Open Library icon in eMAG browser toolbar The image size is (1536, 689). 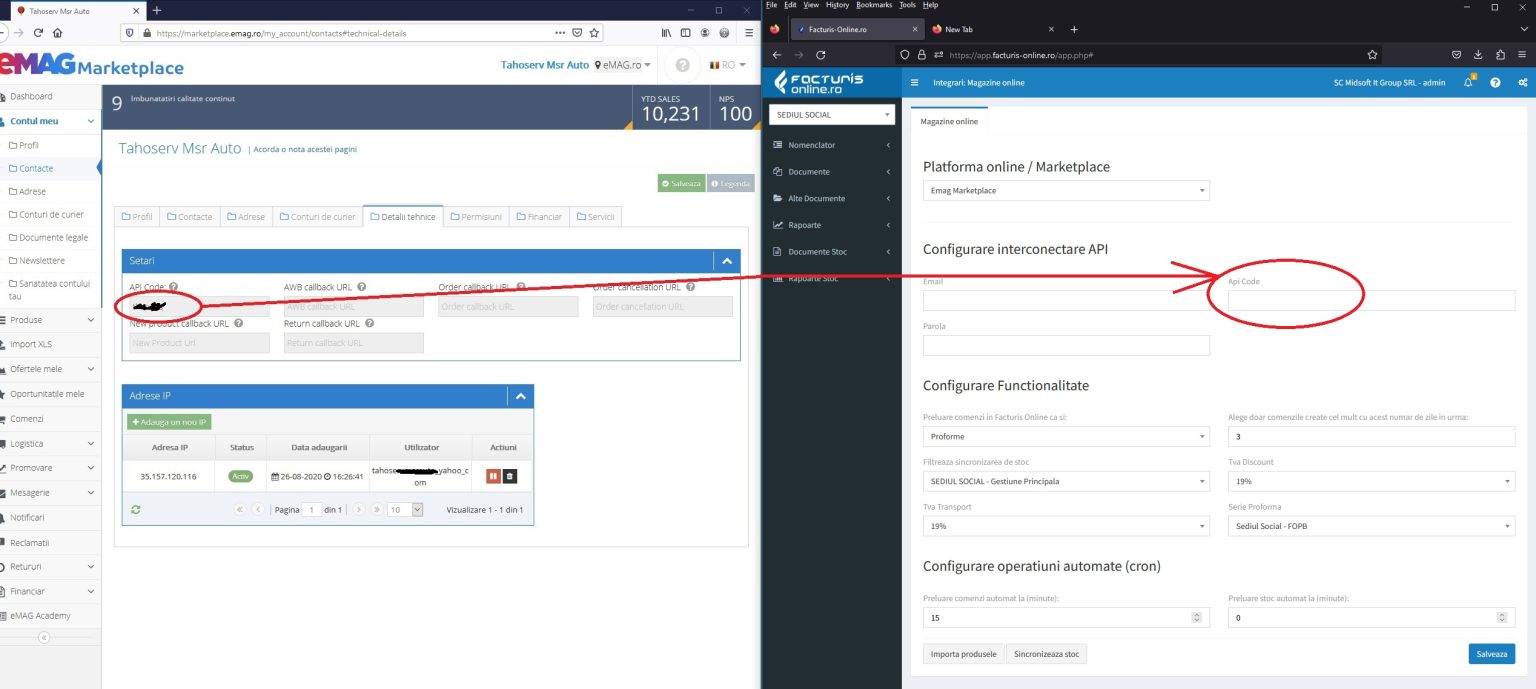[667, 33]
